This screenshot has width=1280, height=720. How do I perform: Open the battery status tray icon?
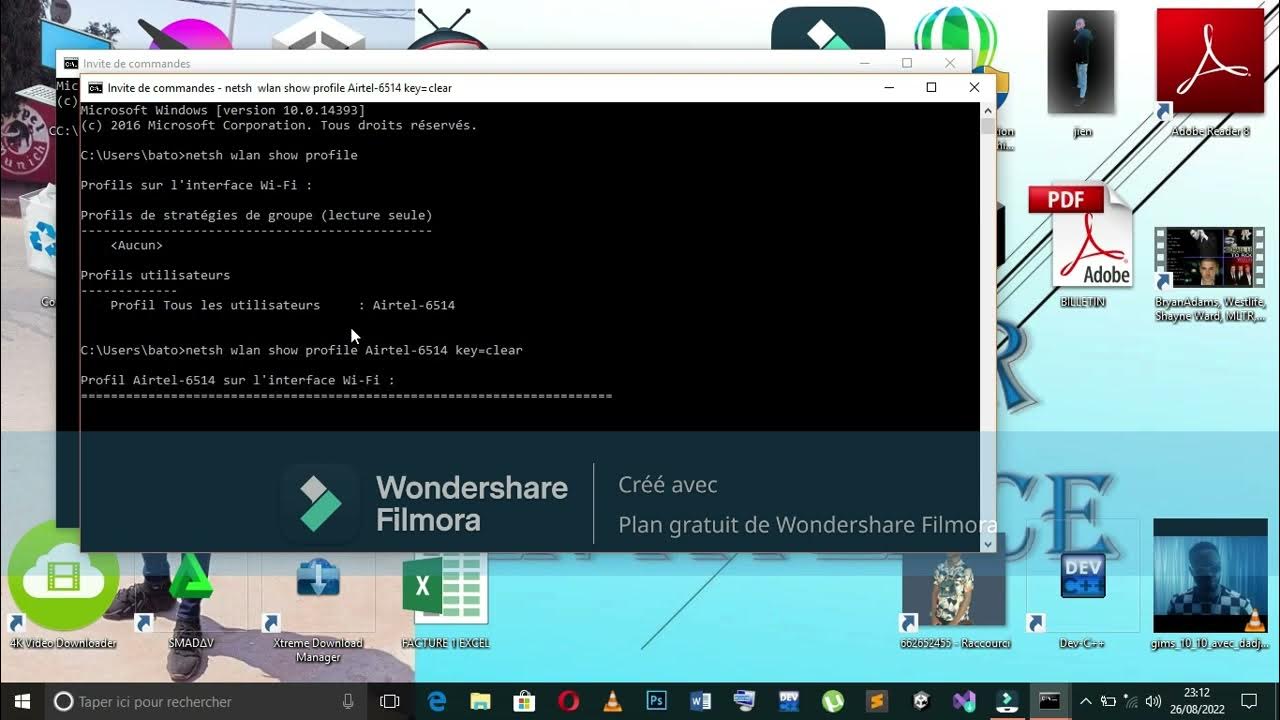coord(1108,701)
